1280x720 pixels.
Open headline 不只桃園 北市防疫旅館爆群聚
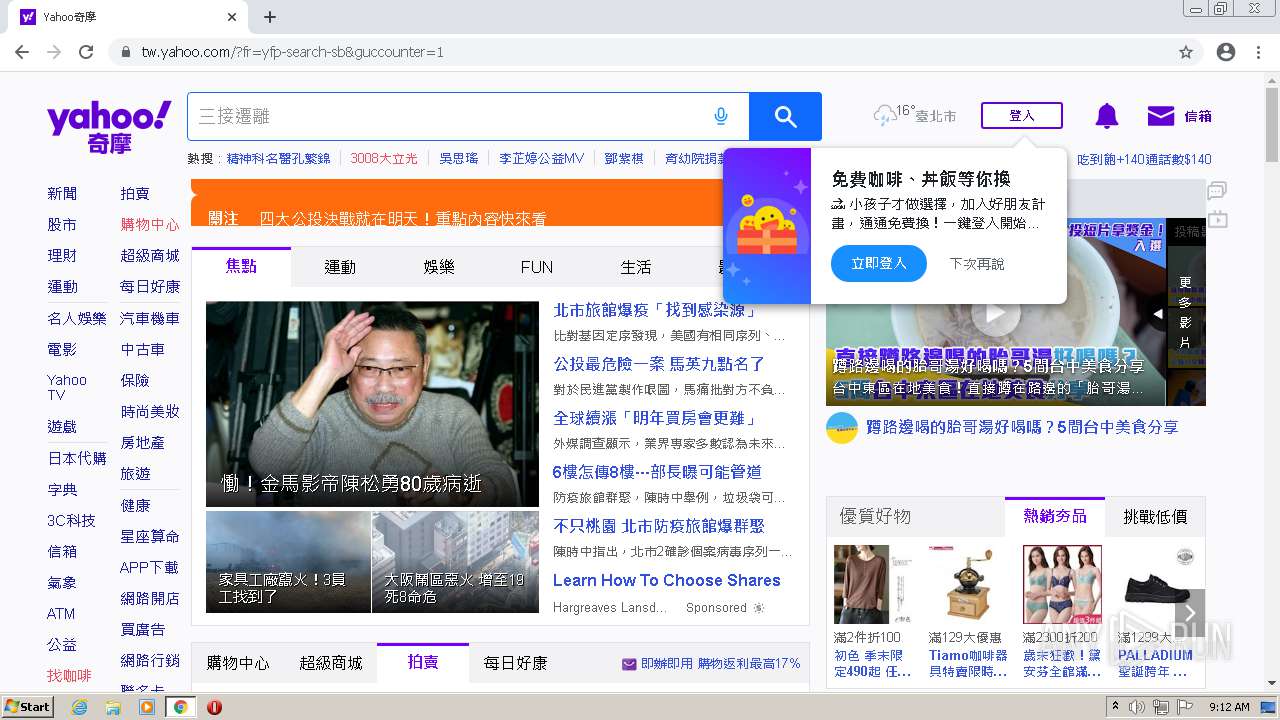(659, 525)
